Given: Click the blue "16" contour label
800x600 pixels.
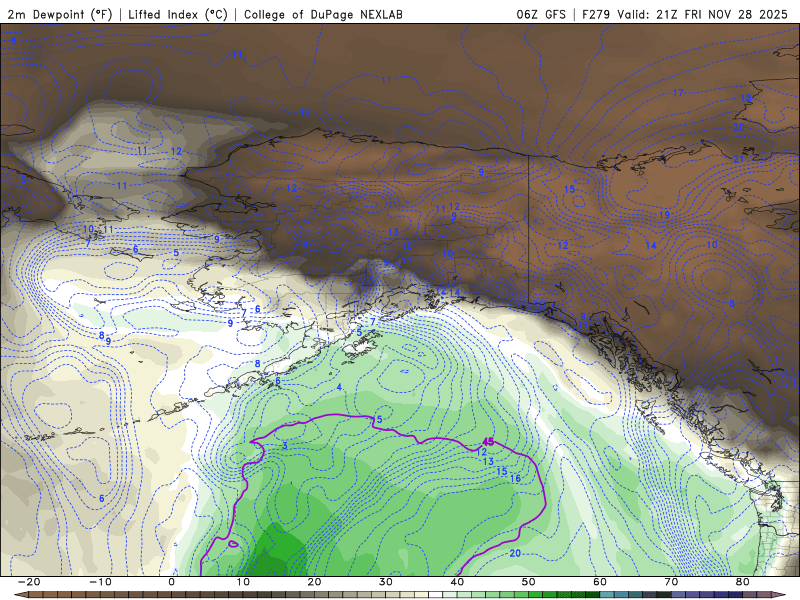Looking at the screenshot, I should point(515,479).
